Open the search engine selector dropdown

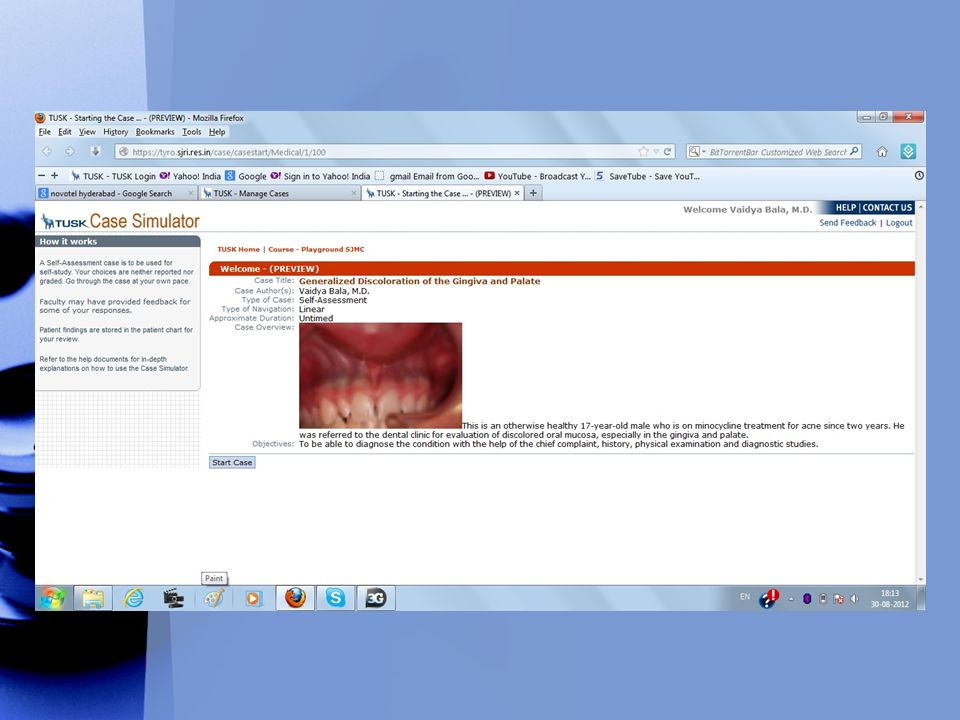(x=697, y=151)
